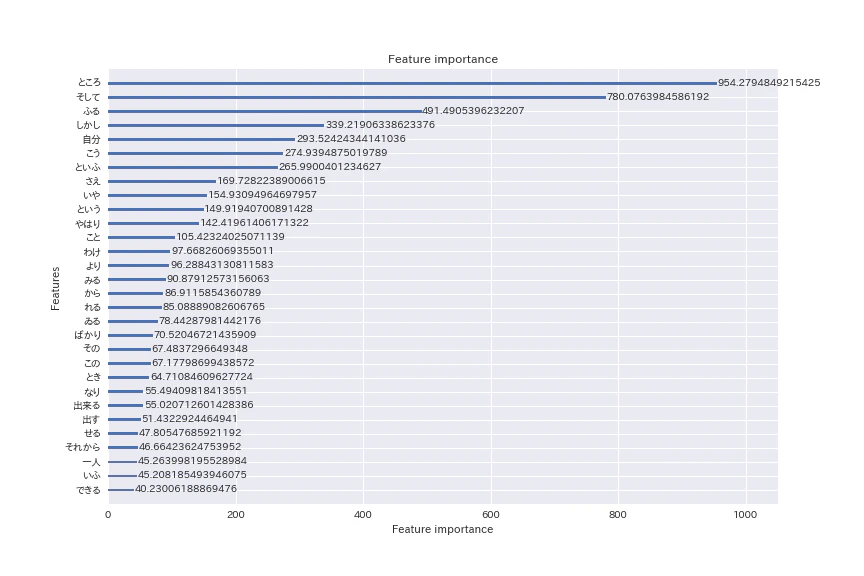Pick the value 142.41961406171322
The height and width of the screenshot is (576, 864).
click(255, 223)
